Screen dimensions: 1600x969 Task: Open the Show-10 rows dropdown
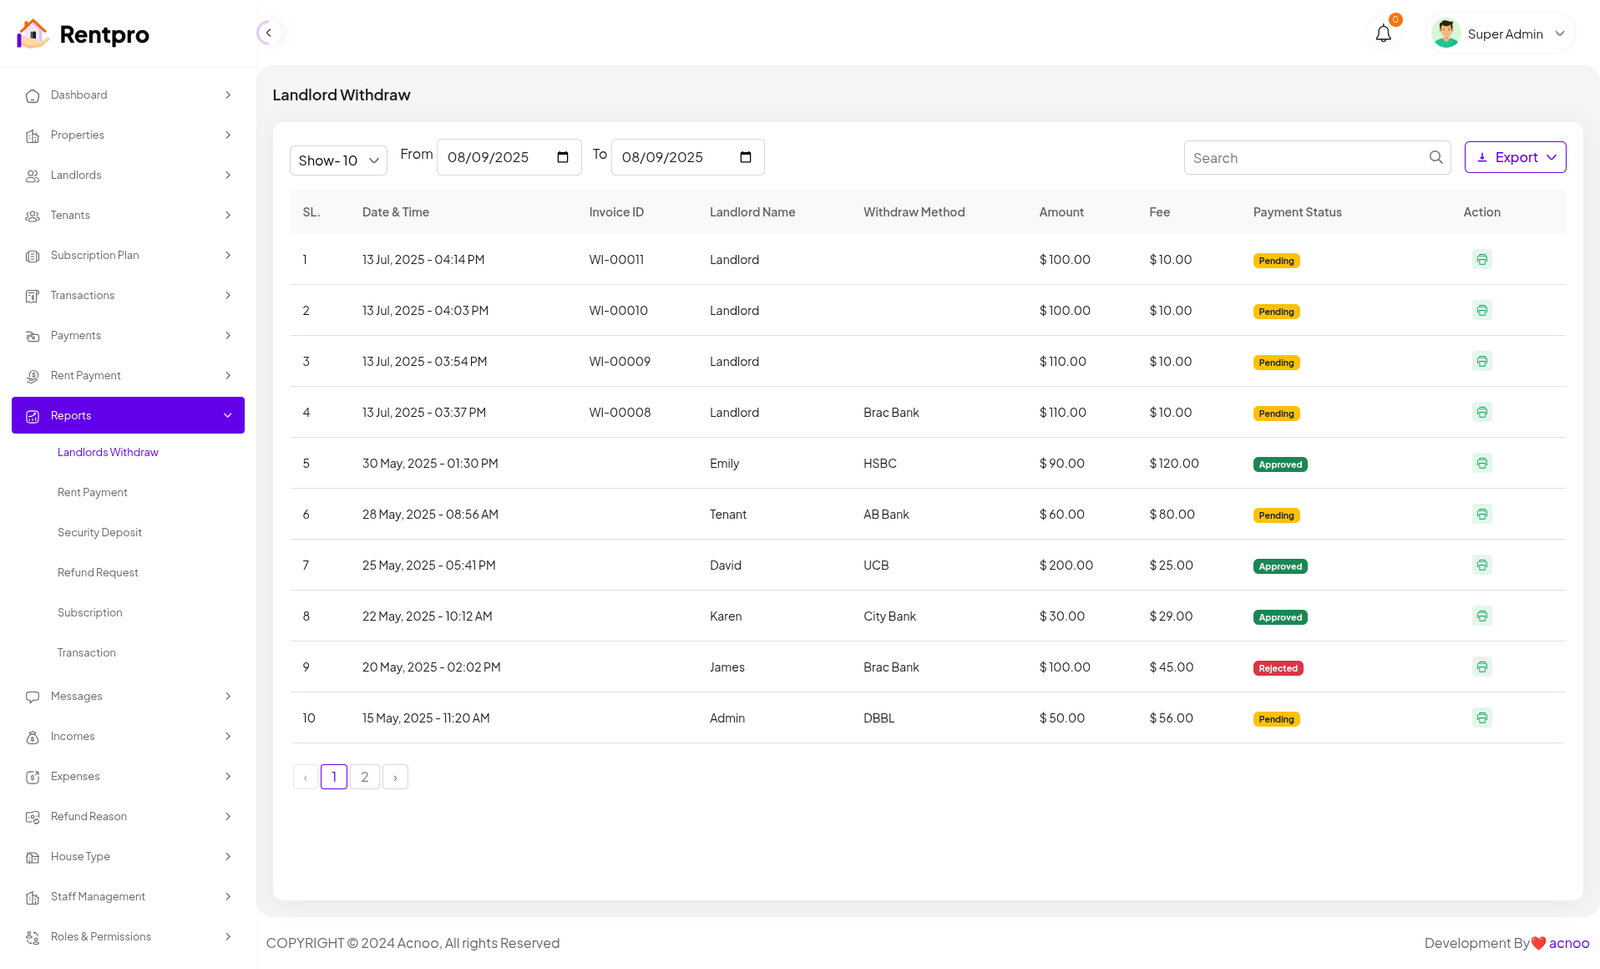pos(338,160)
